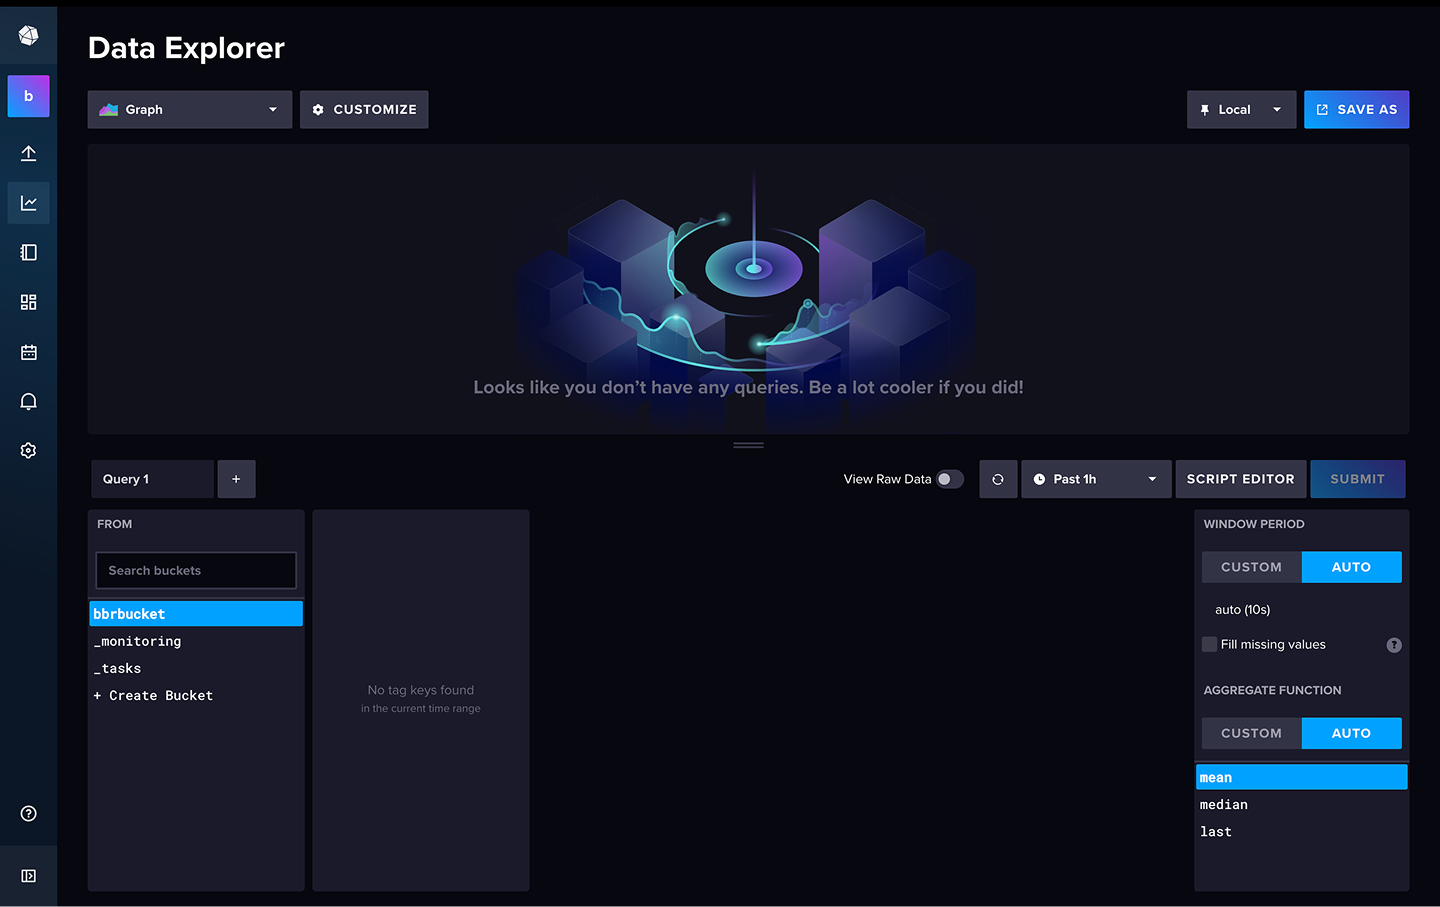Click the Search buckets input field

(x=196, y=570)
